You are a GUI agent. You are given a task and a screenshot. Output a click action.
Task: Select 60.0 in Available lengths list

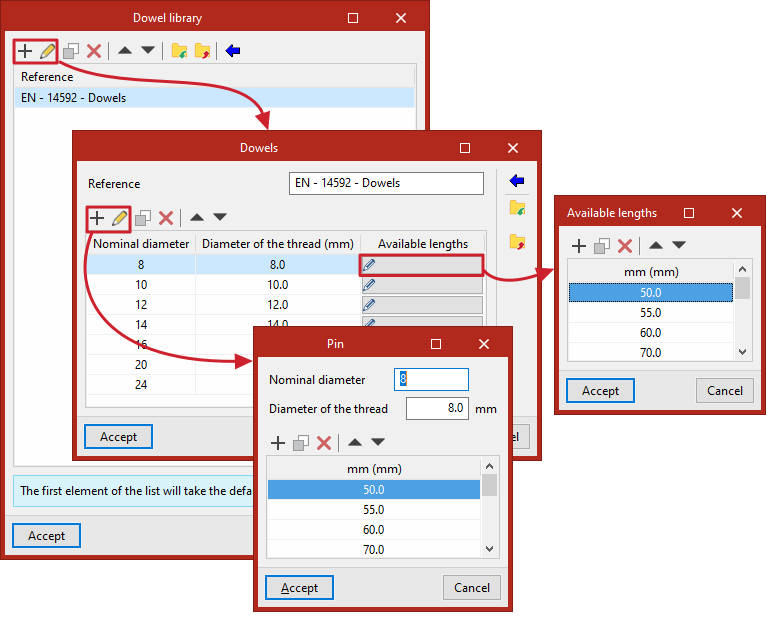[x=650, y=333]
